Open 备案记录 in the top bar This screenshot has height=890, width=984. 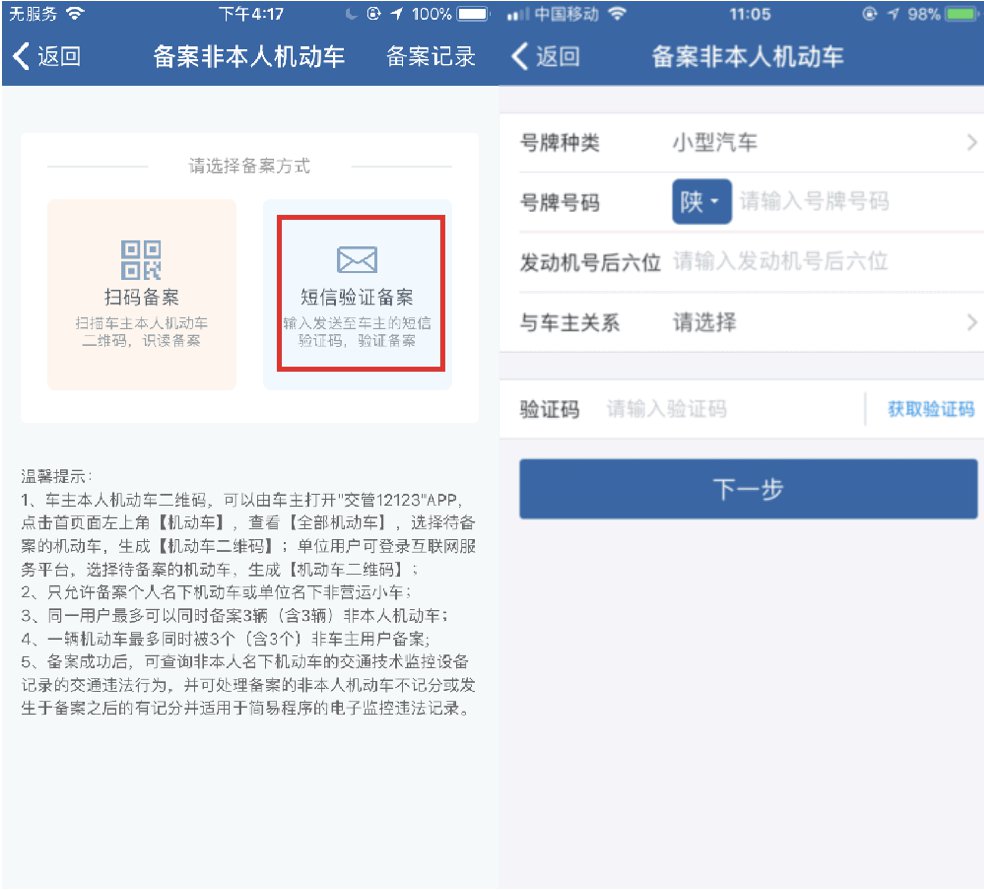pyautogui.click(x=431, y=57)
